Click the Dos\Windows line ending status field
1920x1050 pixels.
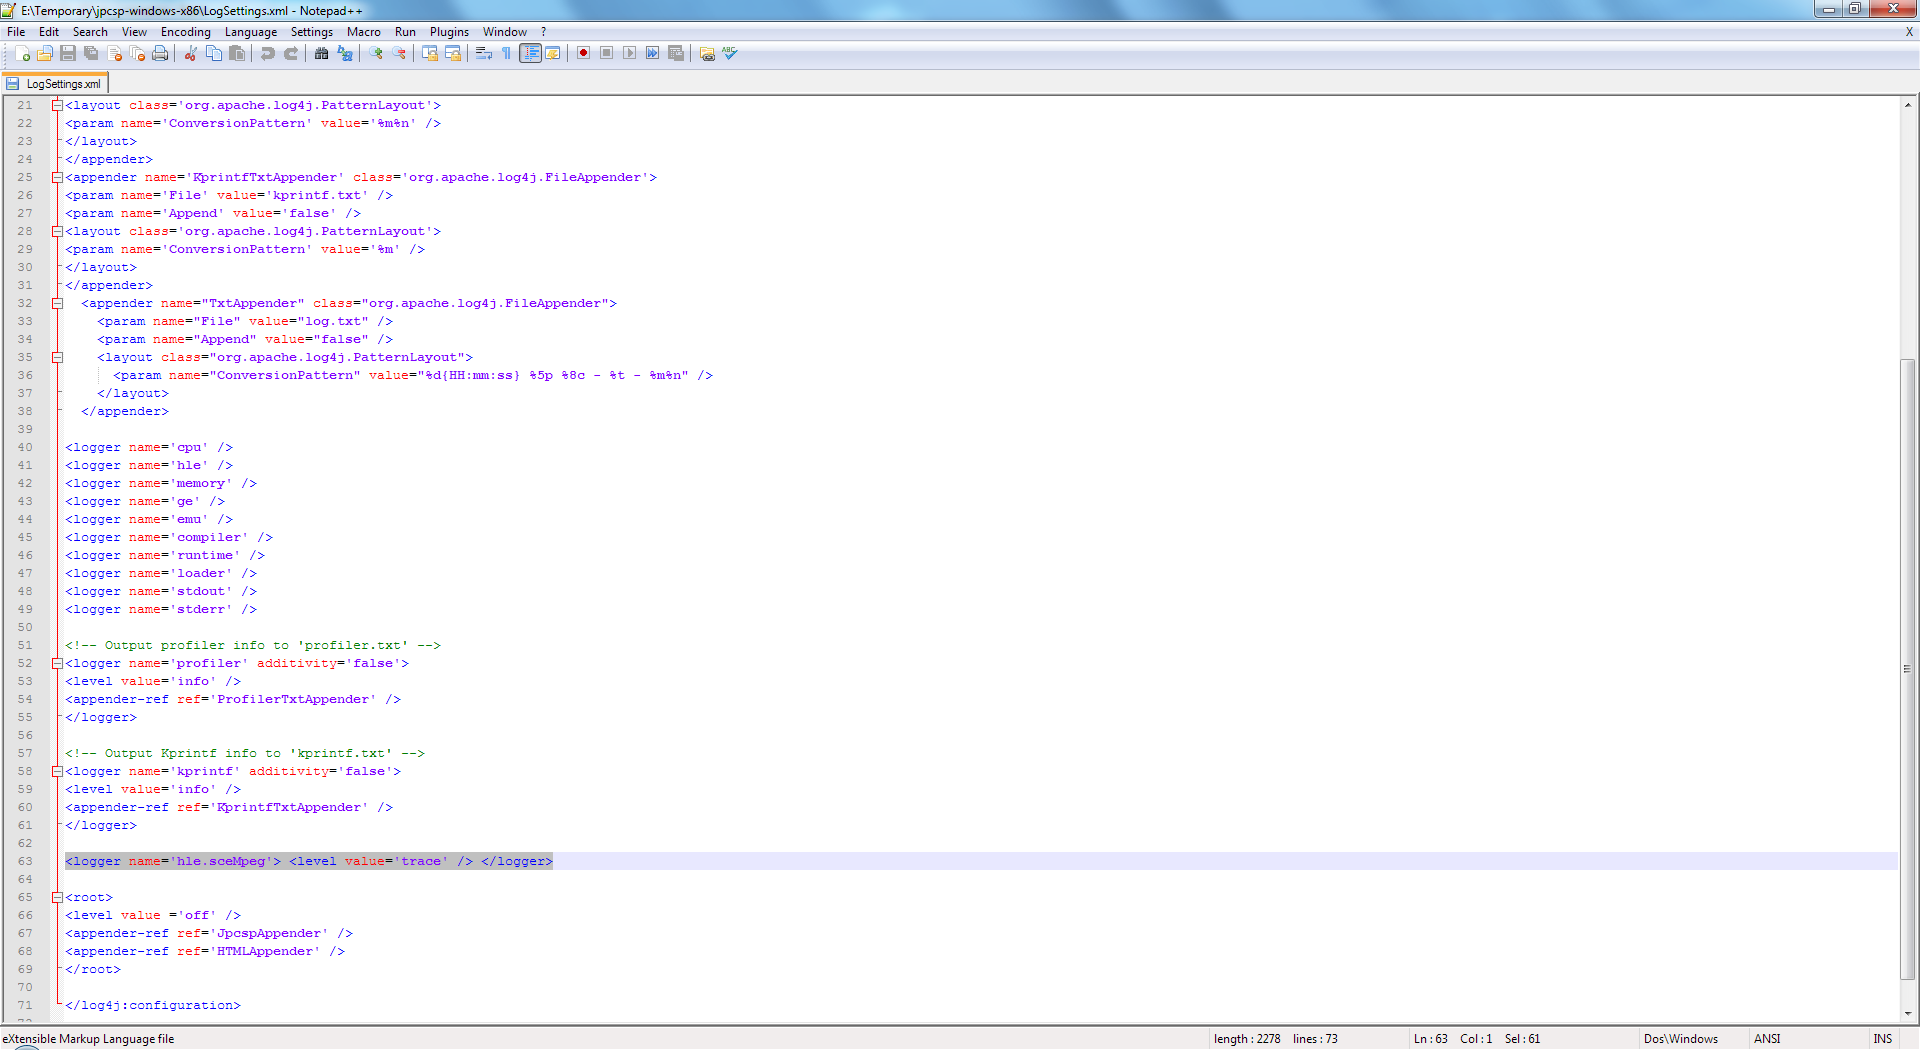(1680, 1039)
